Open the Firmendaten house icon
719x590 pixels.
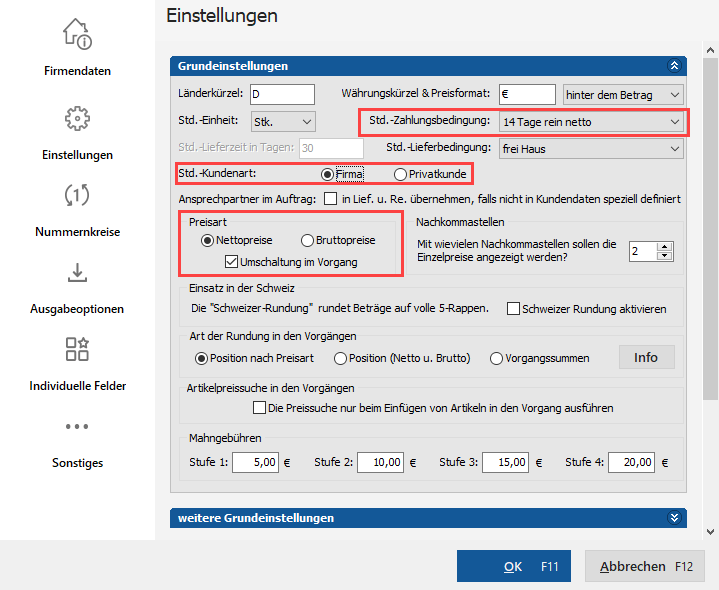click(x=77, y=34)
